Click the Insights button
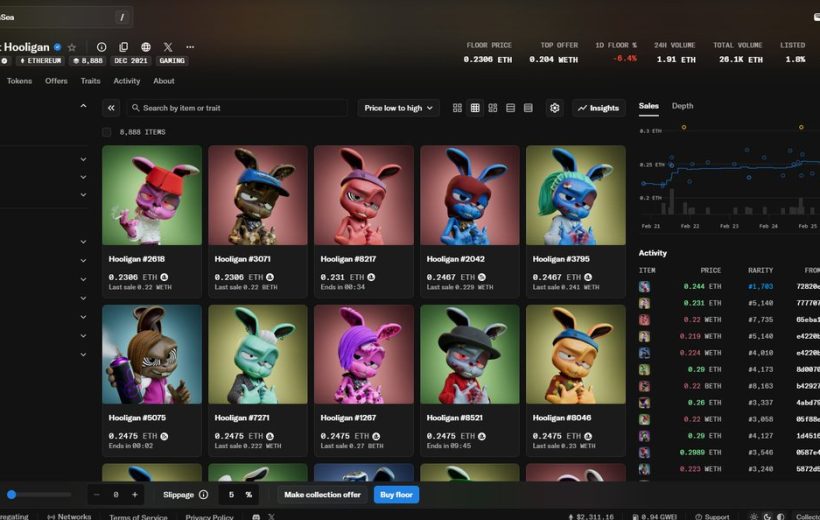Screen dimensions: 820x520 tap(598, 108)
